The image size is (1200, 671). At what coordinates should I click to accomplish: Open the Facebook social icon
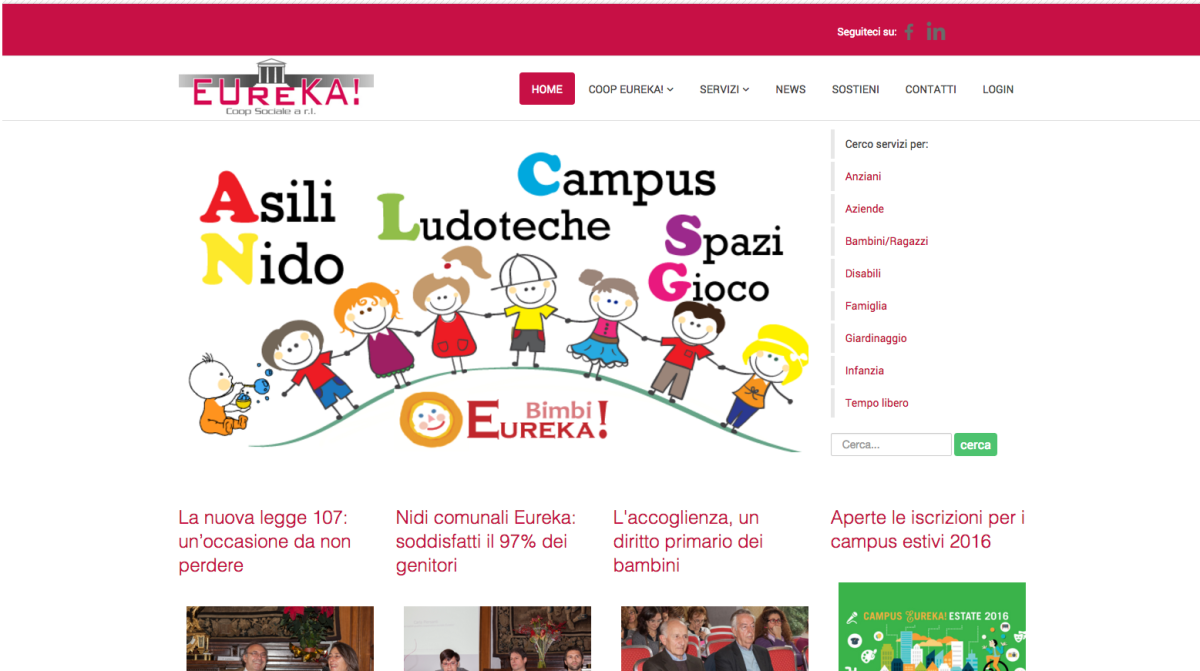click(909, 32)
